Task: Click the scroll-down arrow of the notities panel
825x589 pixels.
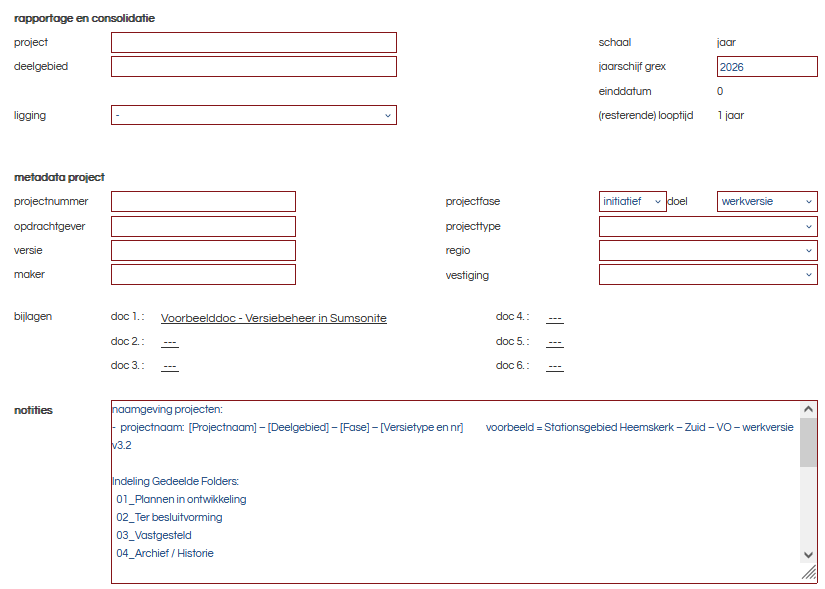Action: pyautogui.click(x=808, y=556)
